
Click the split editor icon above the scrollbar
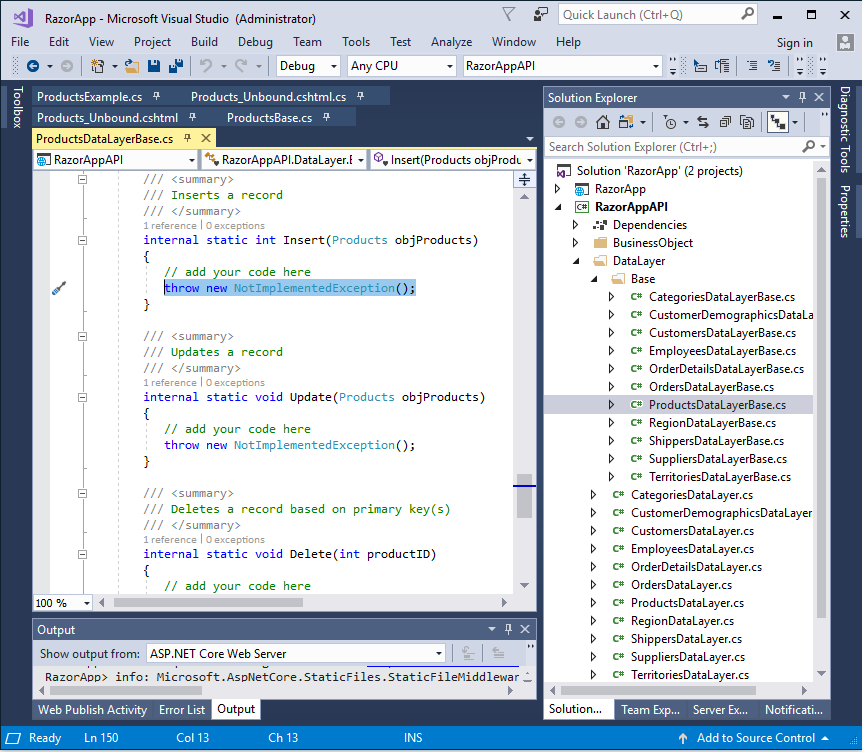pos(524,180)
